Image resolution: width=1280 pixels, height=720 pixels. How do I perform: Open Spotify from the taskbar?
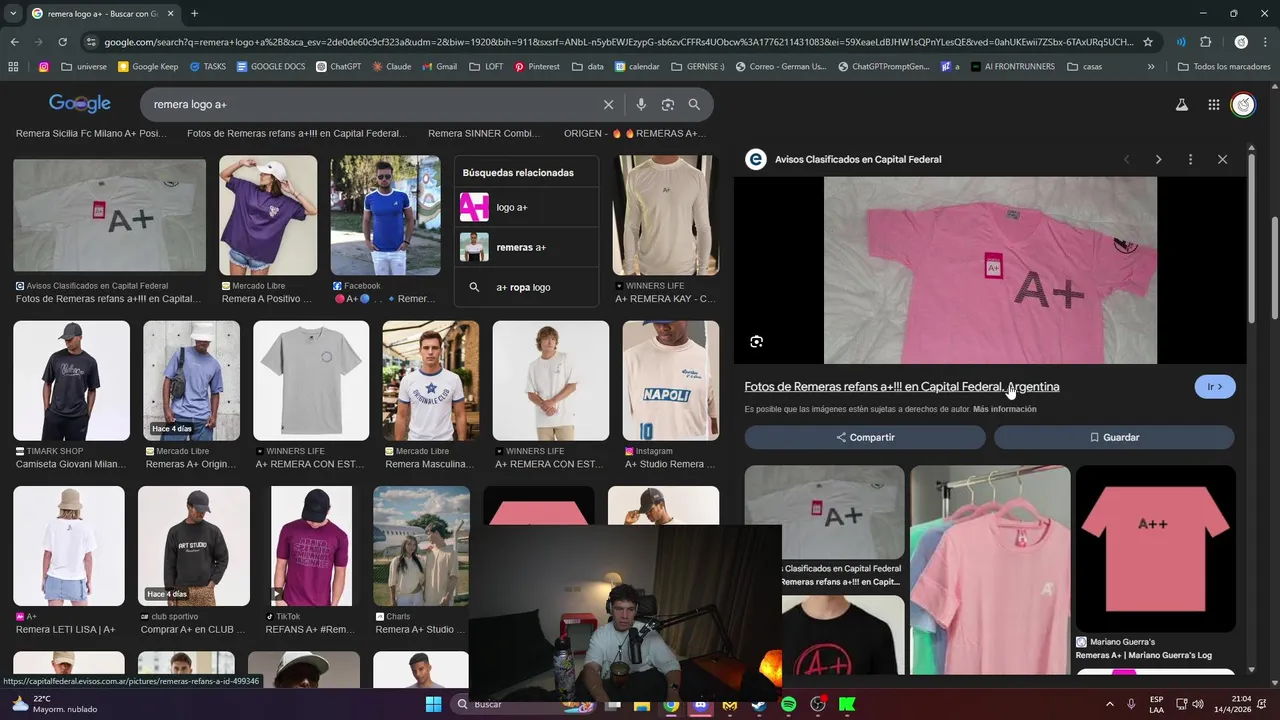788,704
